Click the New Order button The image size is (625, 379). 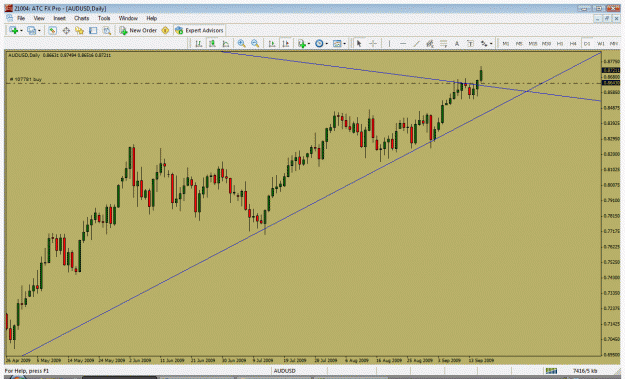tap(138, 30)
